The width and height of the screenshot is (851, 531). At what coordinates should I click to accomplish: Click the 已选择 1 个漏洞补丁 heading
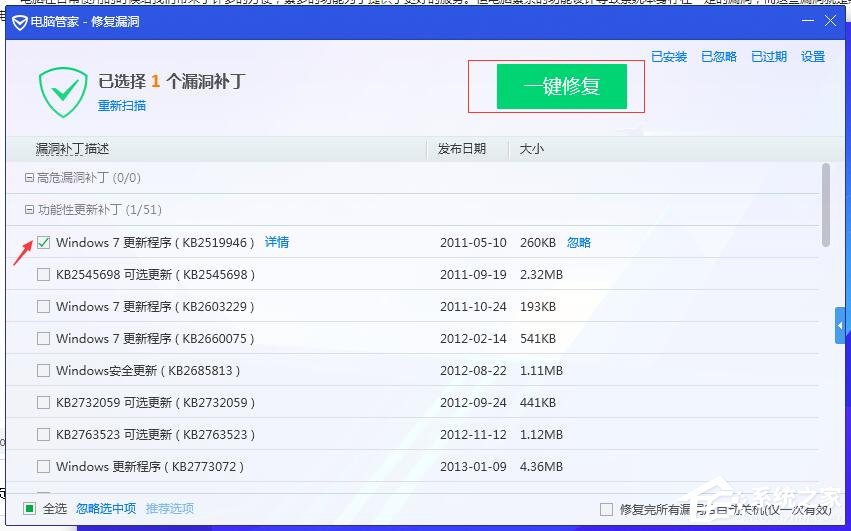(172, 81)
